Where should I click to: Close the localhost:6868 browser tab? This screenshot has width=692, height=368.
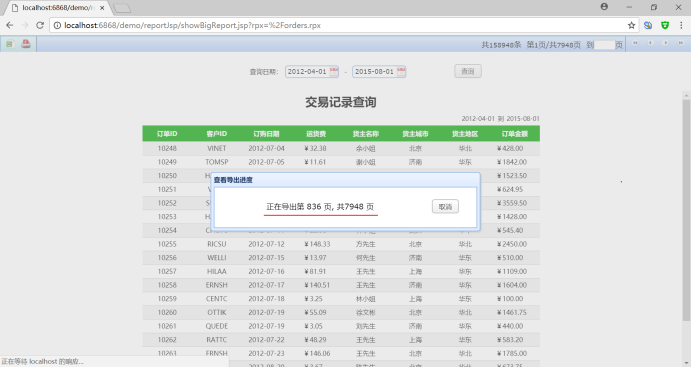[x=102, y=8]
